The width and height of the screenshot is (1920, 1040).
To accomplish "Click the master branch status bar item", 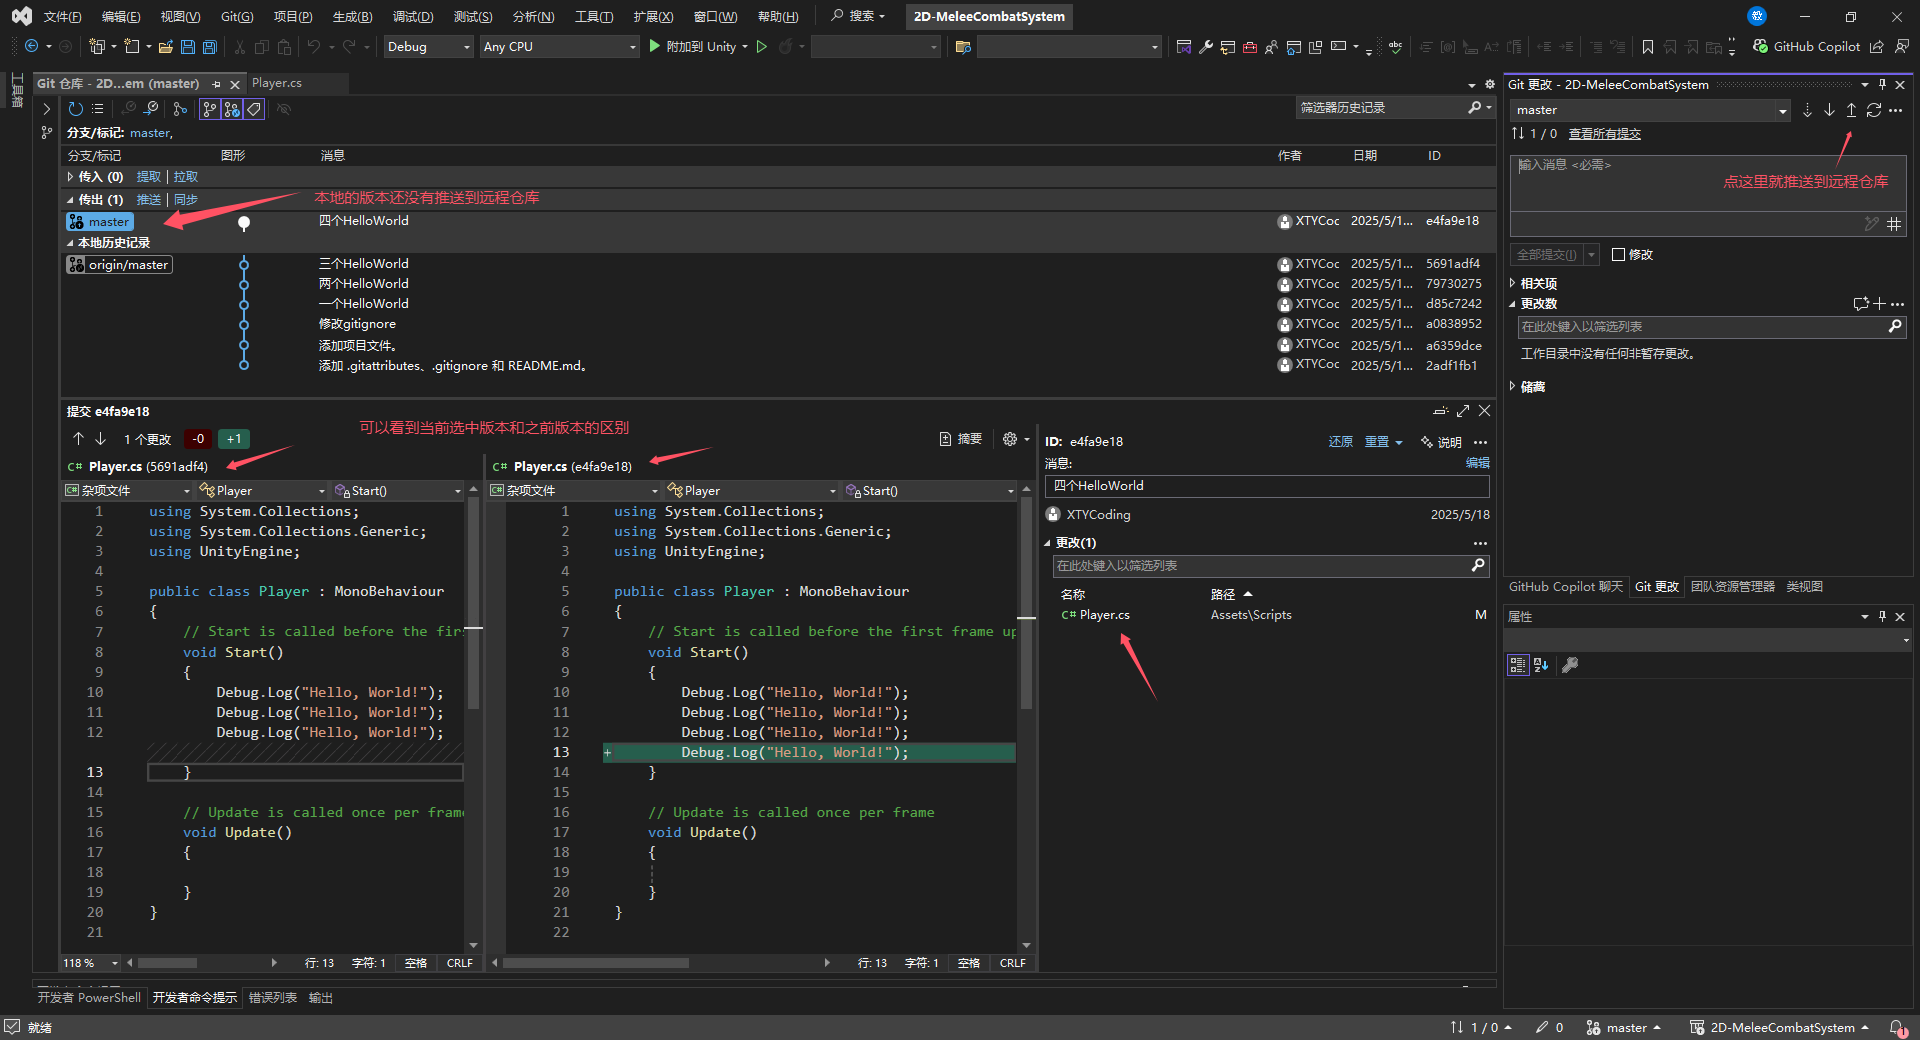I will point(1623,1027).
